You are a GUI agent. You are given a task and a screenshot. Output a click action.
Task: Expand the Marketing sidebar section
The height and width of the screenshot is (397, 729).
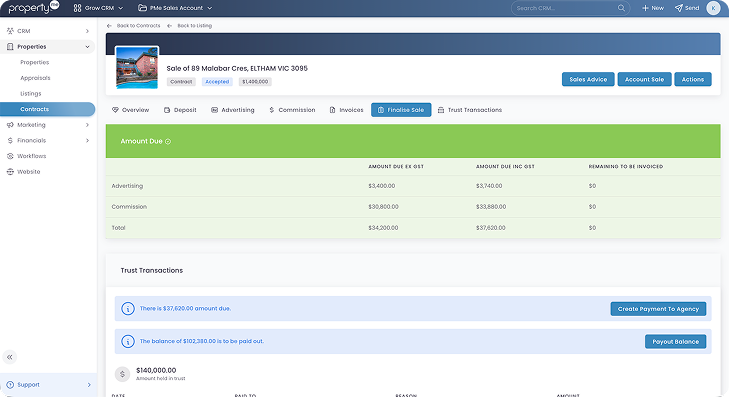[87, 125]
